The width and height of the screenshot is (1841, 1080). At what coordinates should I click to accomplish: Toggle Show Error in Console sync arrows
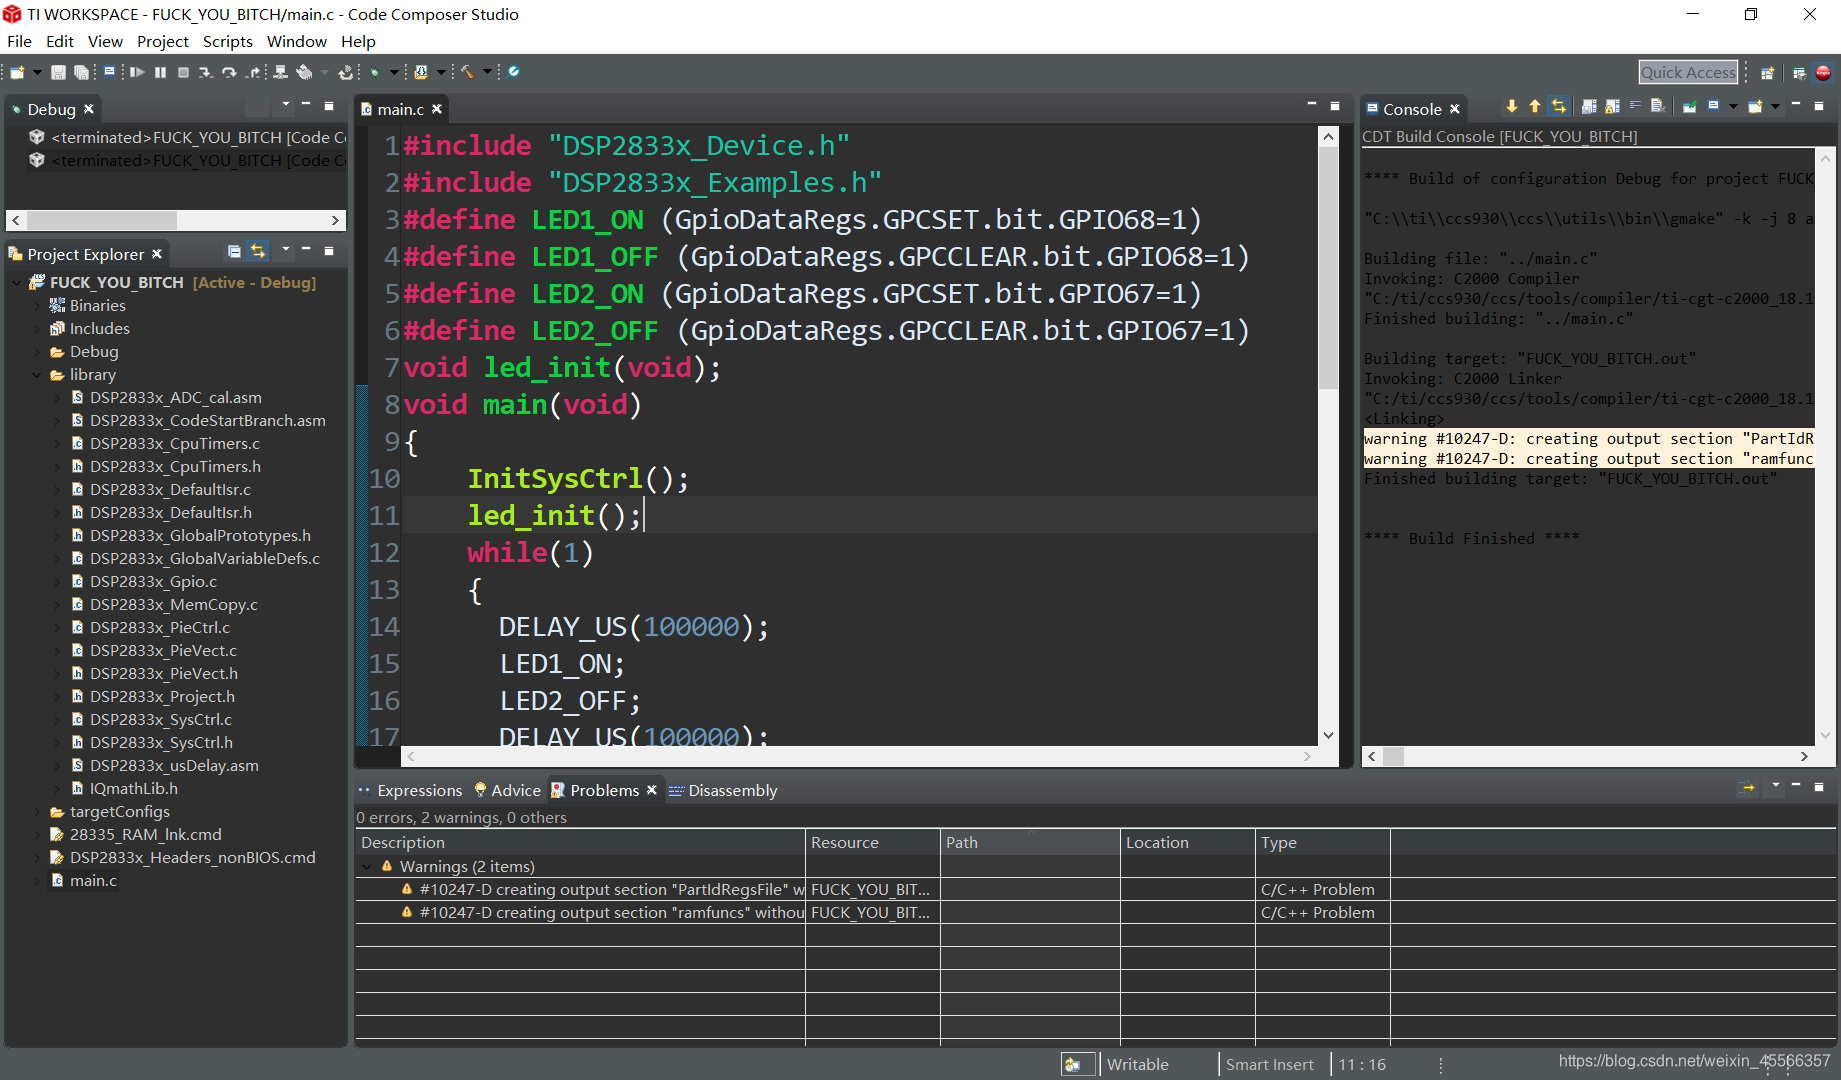1559,106
